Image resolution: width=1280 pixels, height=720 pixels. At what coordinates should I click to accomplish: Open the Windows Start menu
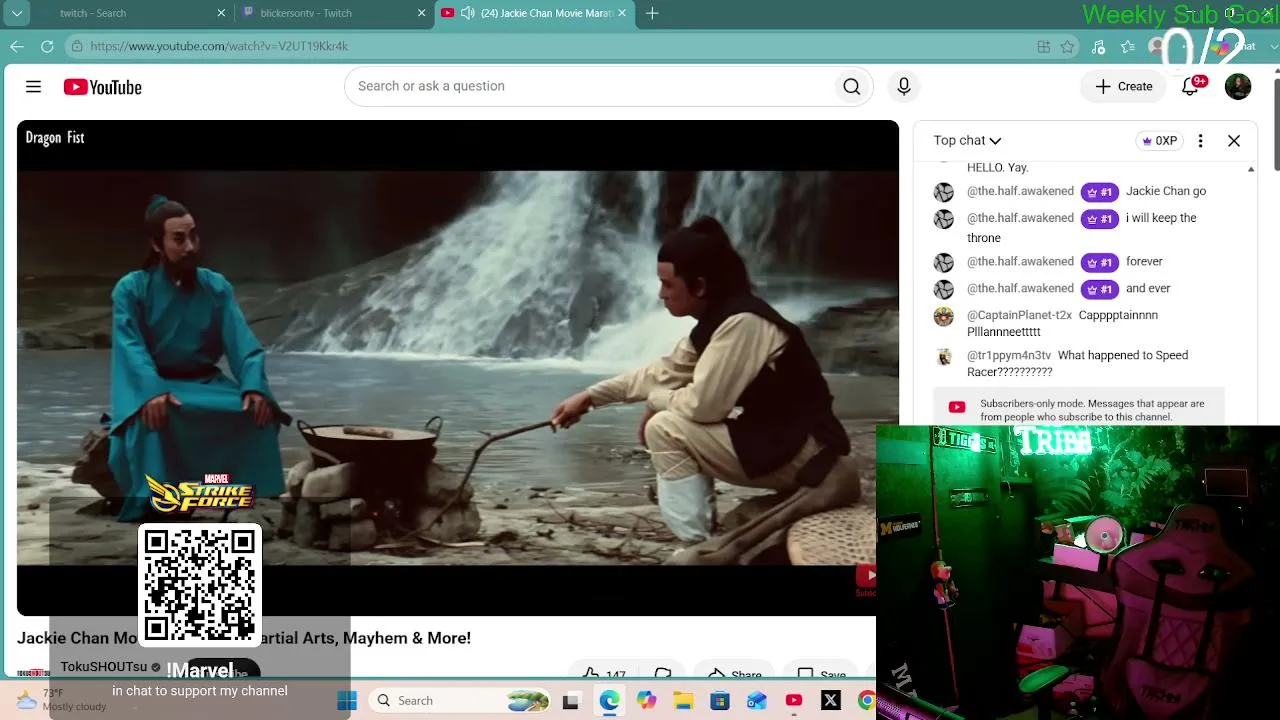pos(347,701)
